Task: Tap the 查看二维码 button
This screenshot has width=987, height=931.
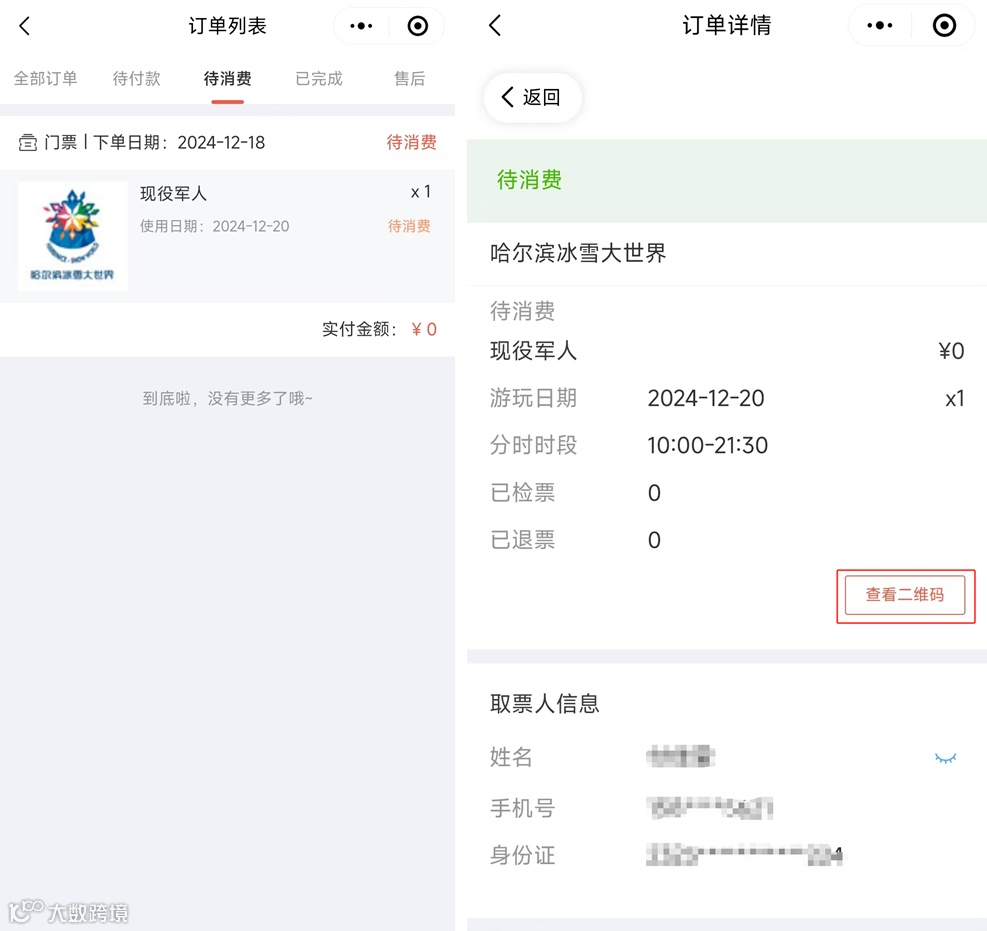Action: click(905, 594)
